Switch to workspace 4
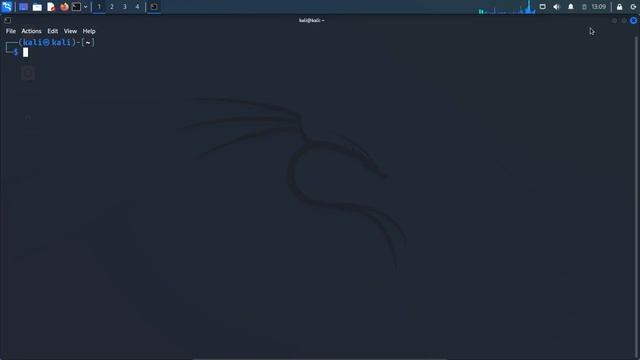 pyautogui.click(x=137, y=7)
